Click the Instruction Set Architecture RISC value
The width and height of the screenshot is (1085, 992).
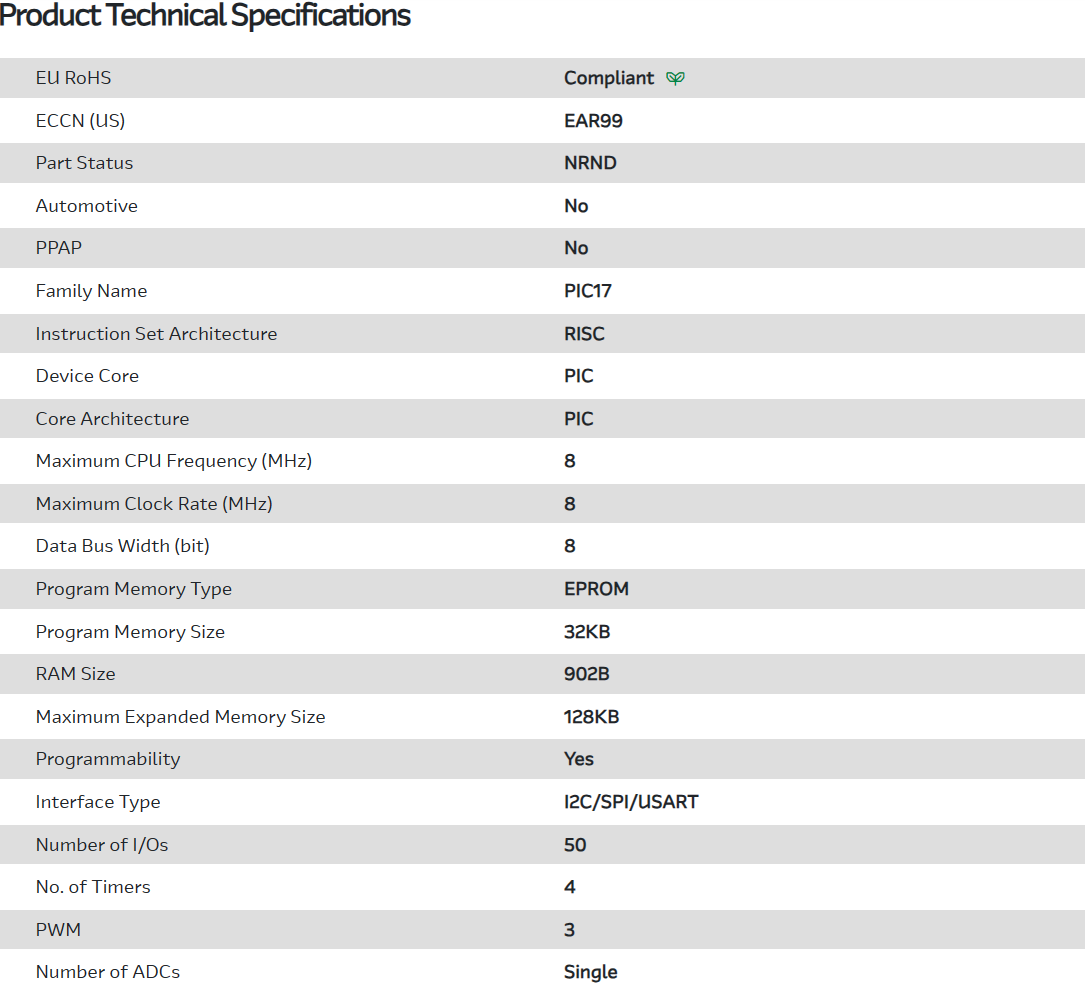pyautogui.click(x=584, y=334)
